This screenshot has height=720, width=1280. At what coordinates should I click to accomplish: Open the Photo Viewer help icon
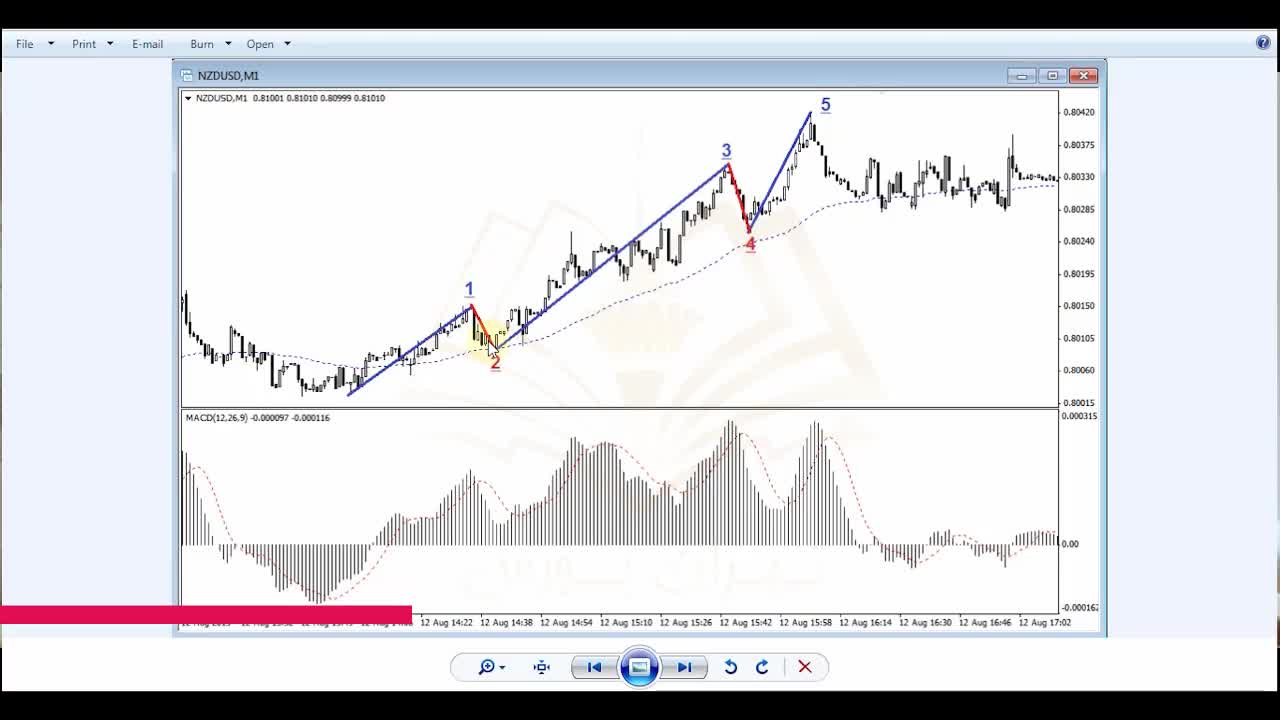1263,43
